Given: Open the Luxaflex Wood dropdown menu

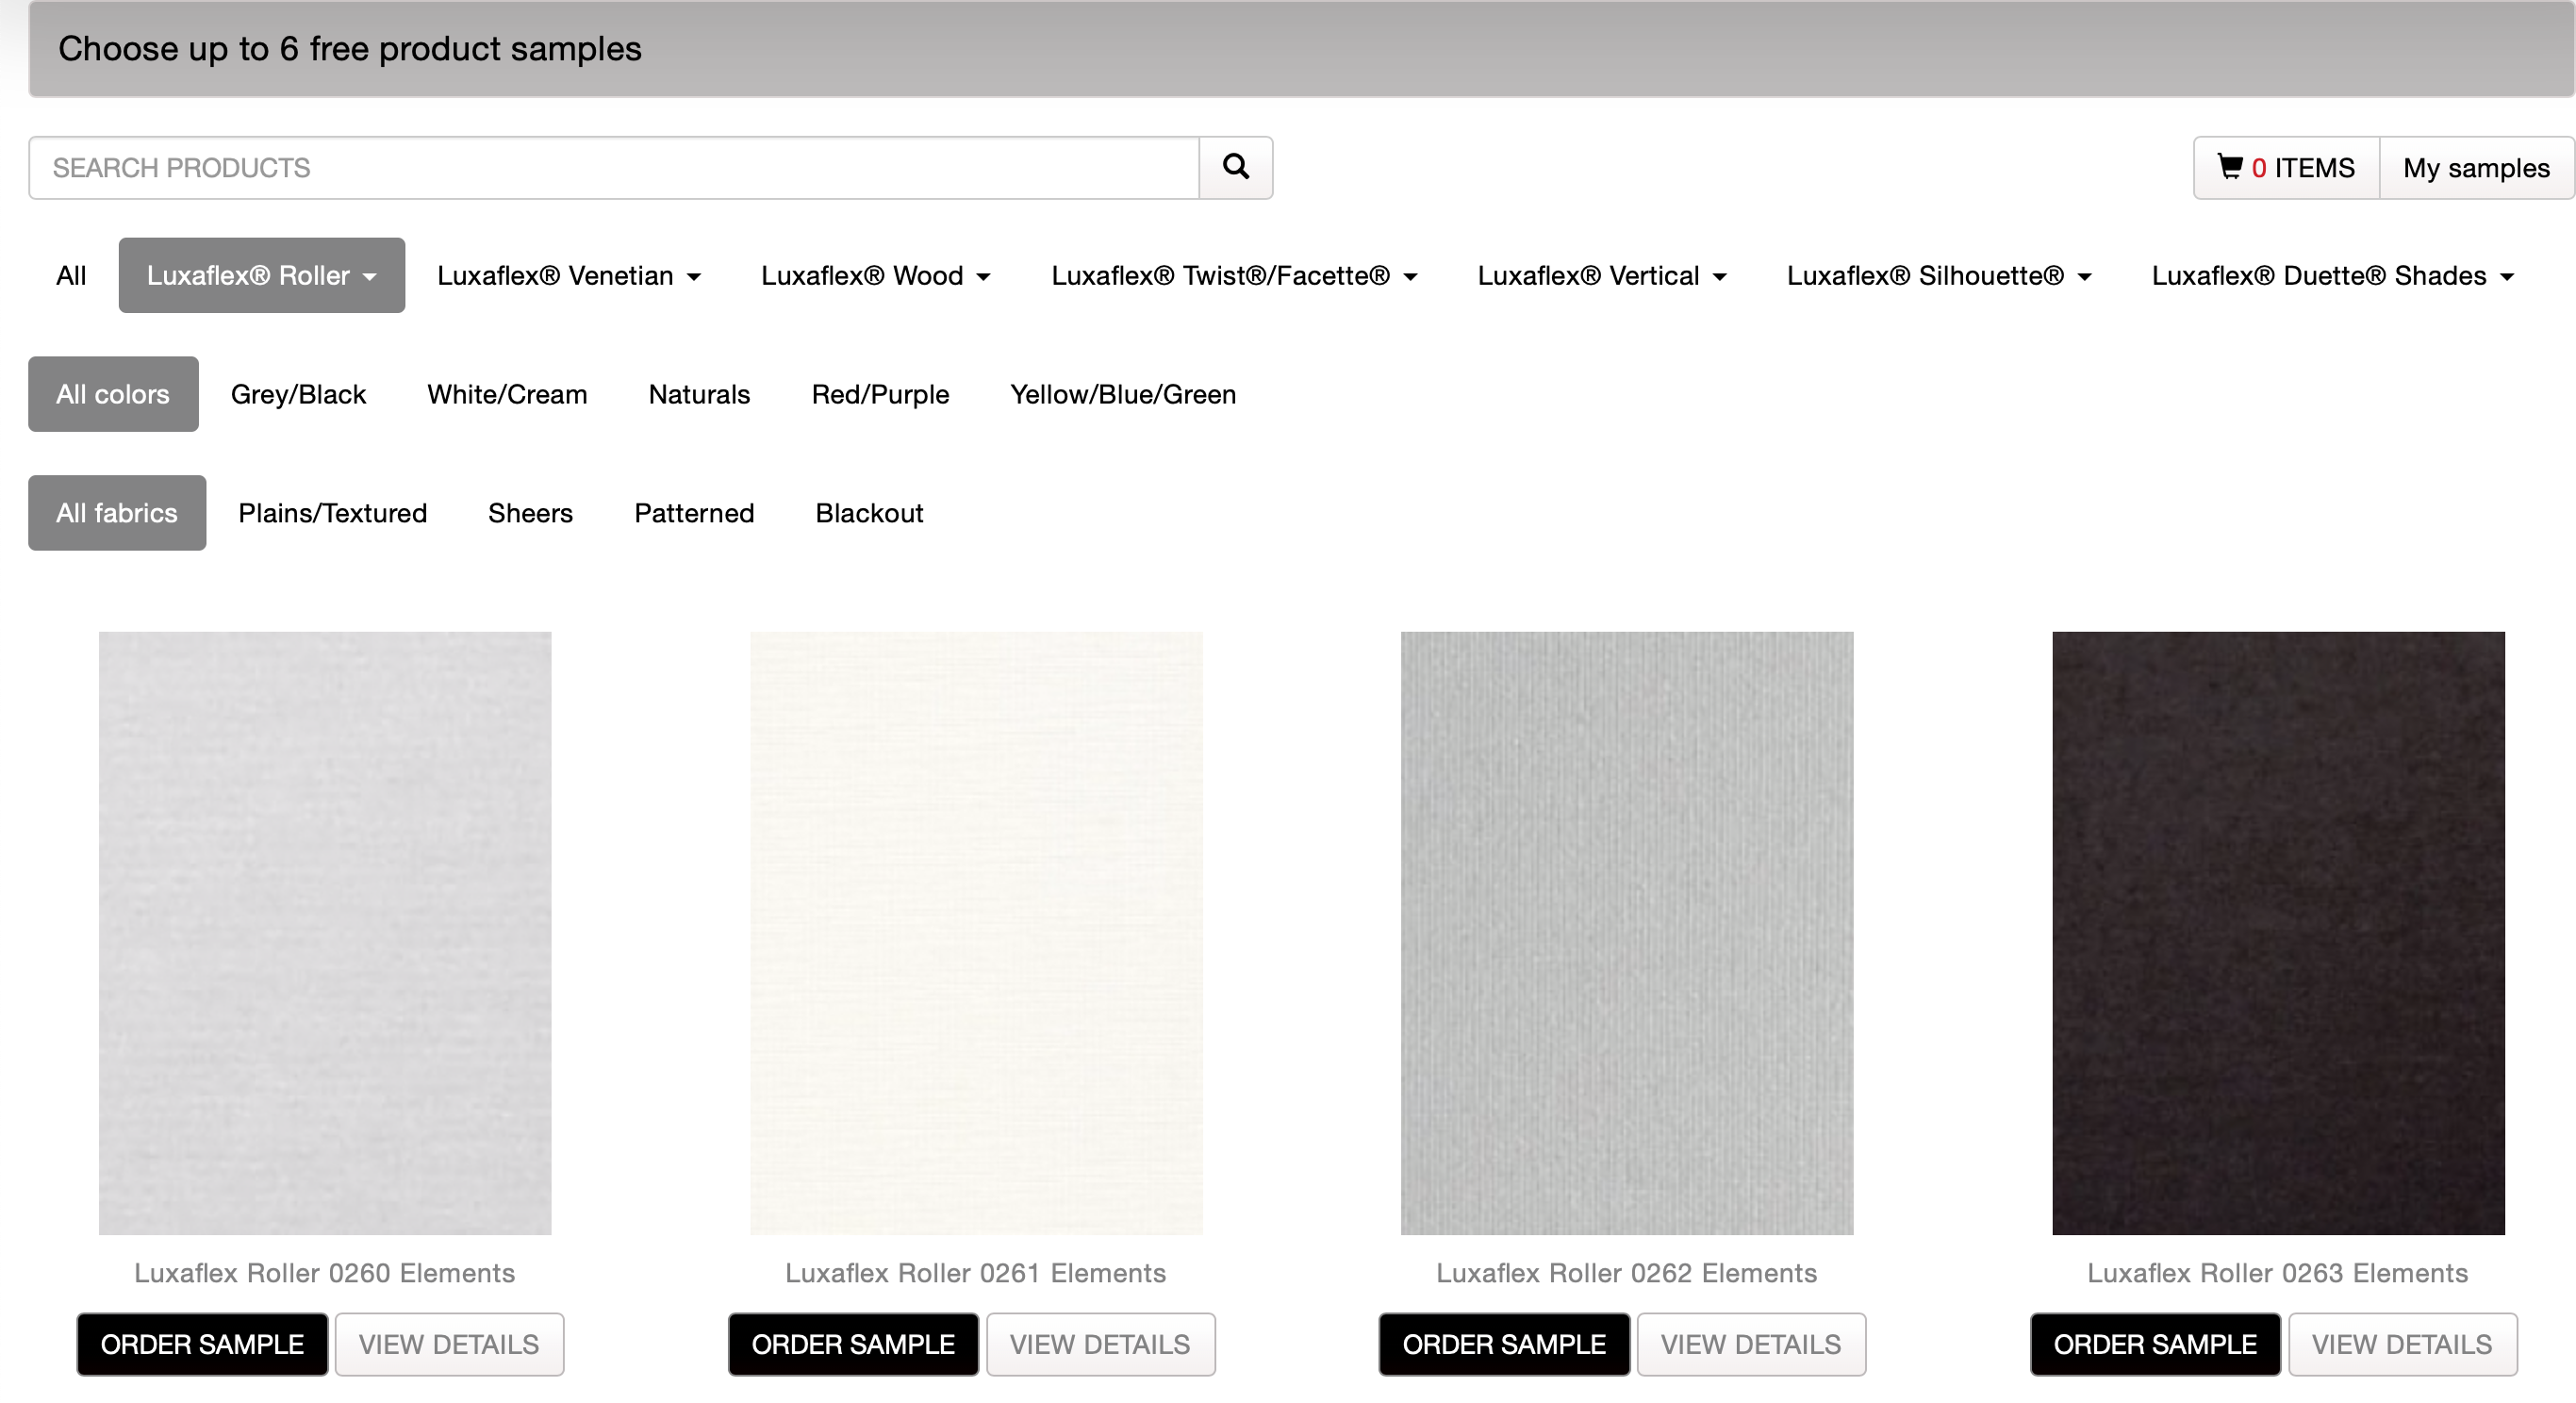Looking at the screenshot, I should pos(875,275).
